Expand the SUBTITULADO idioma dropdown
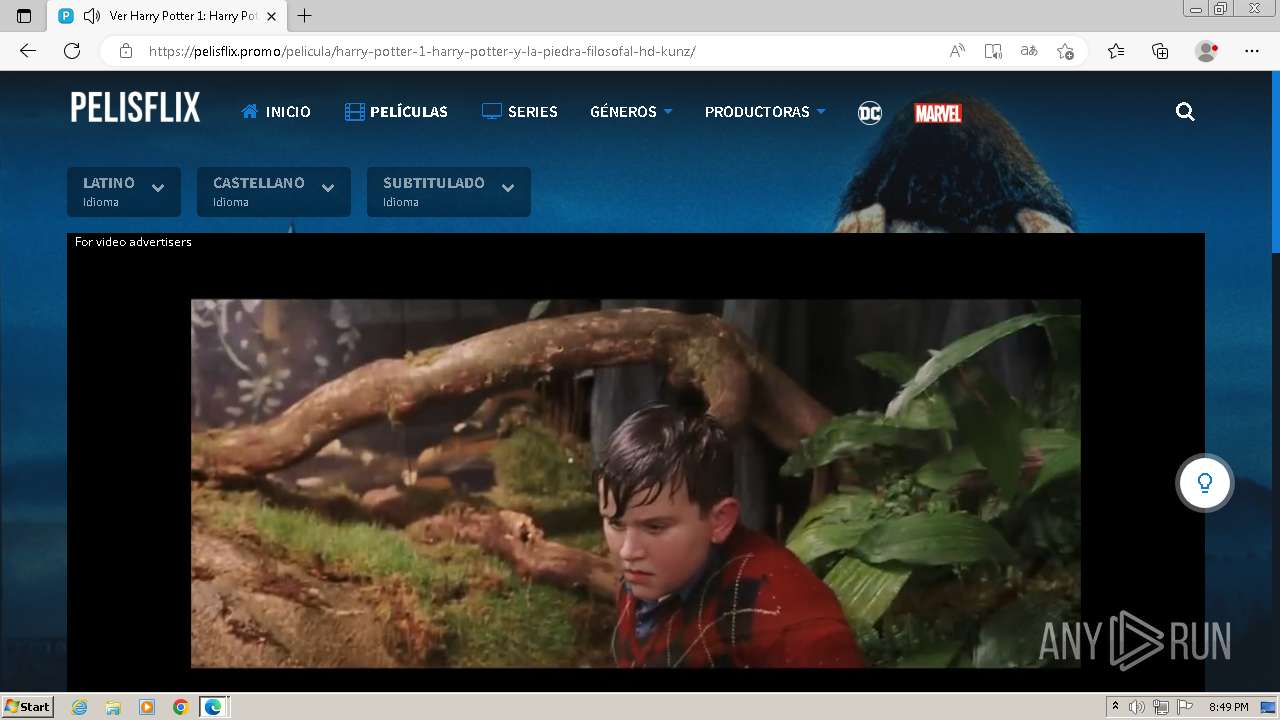 click(x=449, y=192)
